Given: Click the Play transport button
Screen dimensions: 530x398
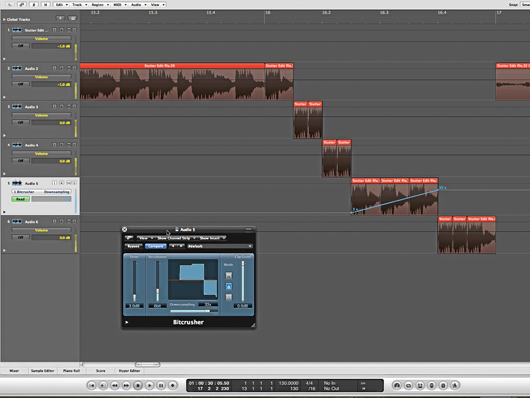Looking at the screenshot, I should (x=149, y=385).
